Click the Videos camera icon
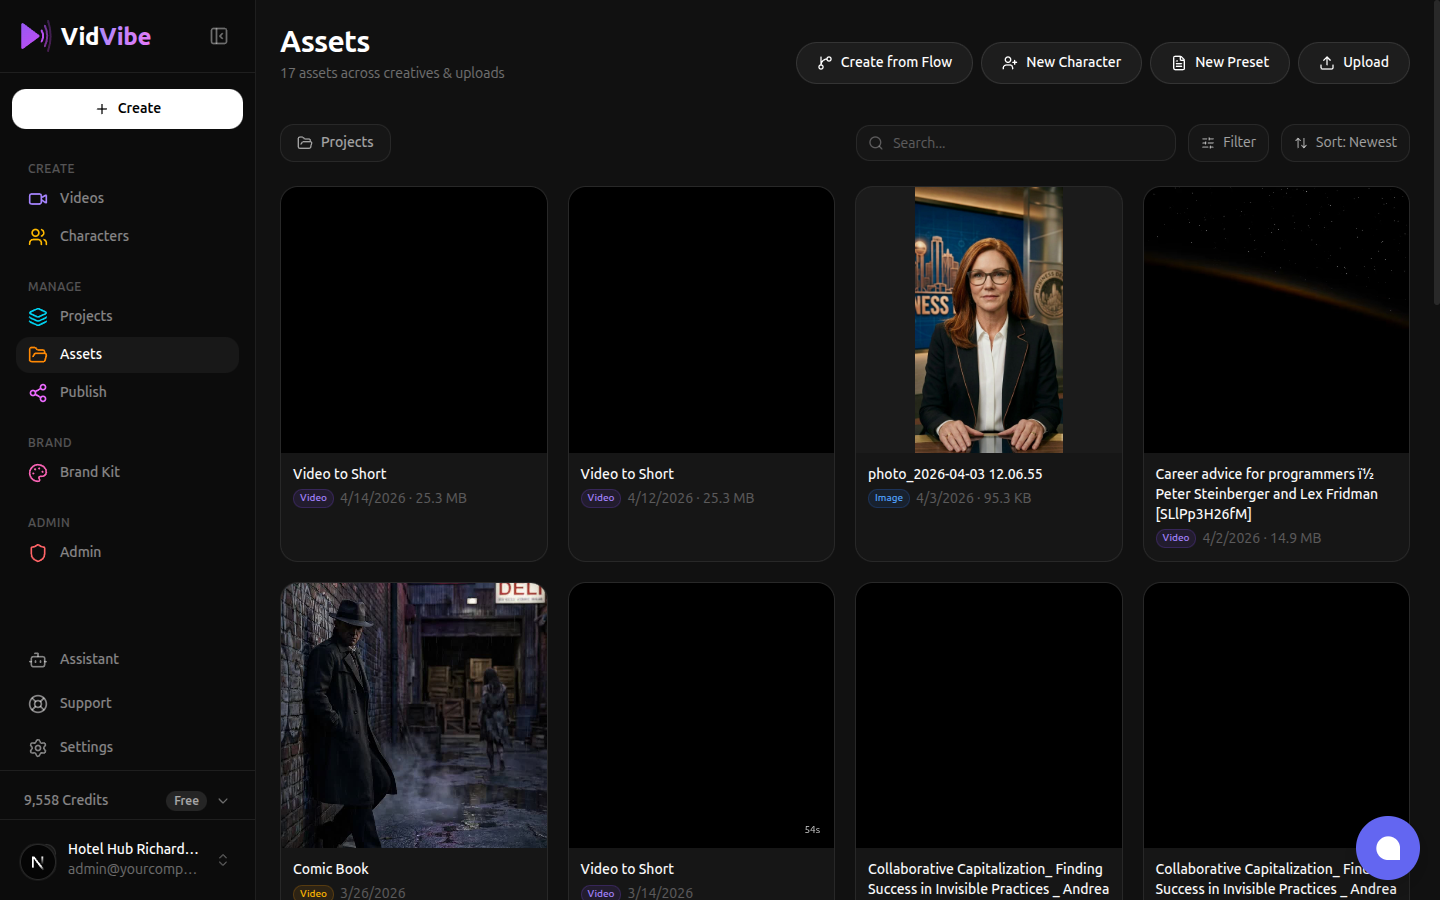This screenshot has height=900, width=1440. pos(38,199)
